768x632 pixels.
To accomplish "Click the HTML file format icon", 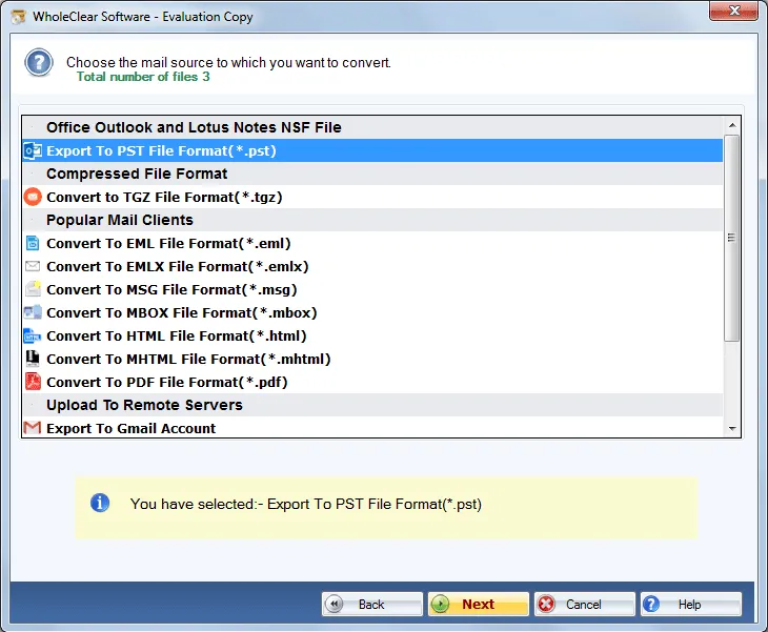I will tap(32, 336).
